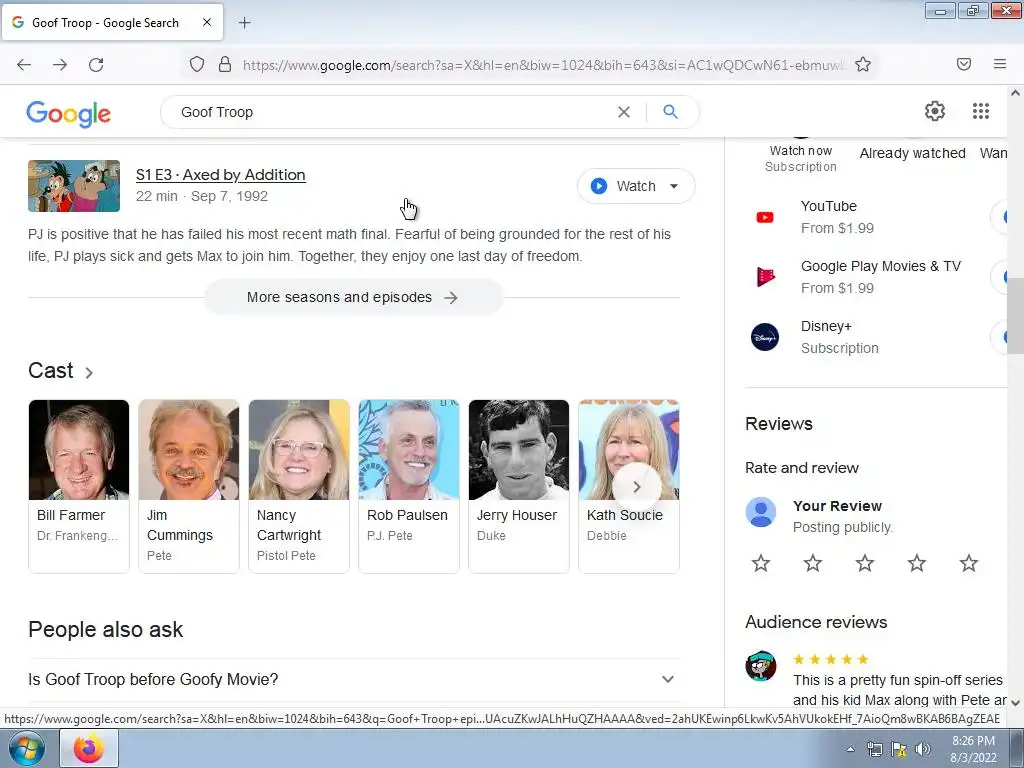Rate five stars
This screenshot has height=768, width=1024.
[x=968, y=563]
